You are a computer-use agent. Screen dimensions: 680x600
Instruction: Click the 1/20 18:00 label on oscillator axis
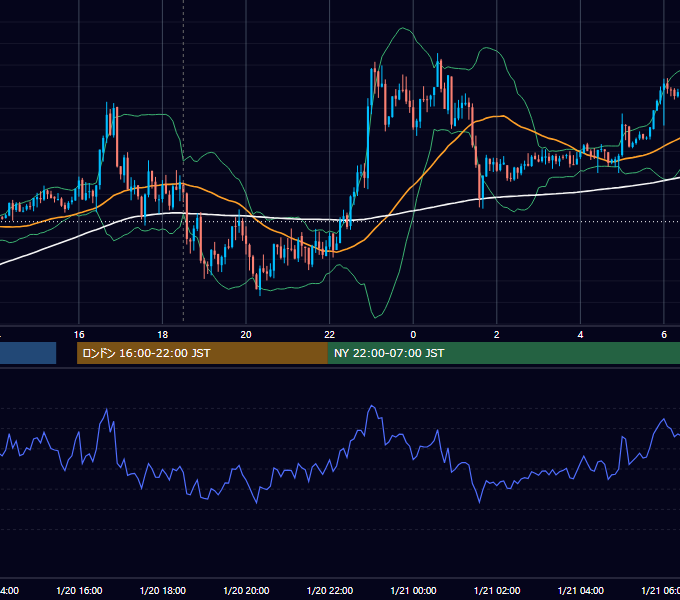[163, 590]
